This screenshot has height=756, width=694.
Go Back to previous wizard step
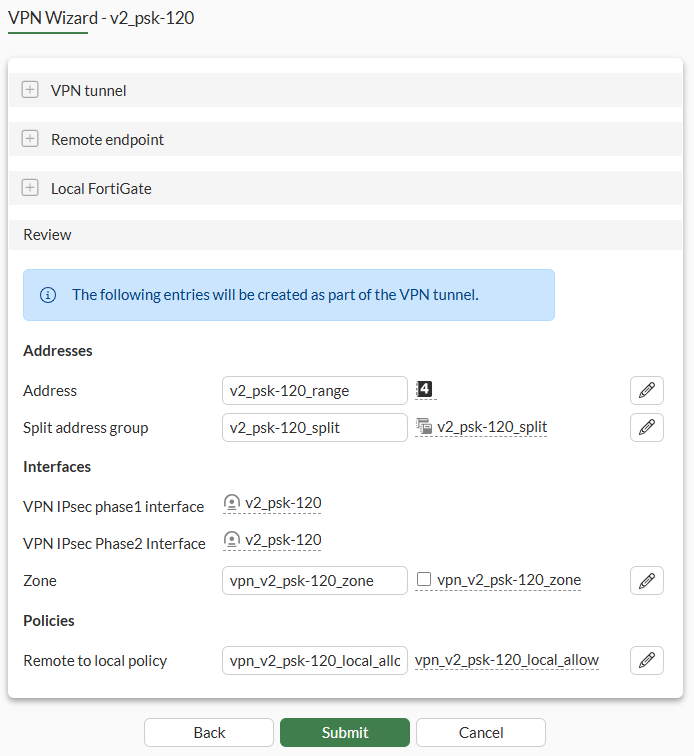[209, 733]
